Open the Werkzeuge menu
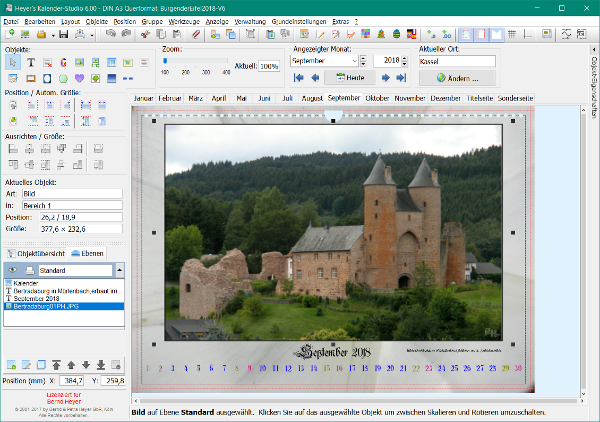This screenshot has height=422, width=600. pos(183,20)
